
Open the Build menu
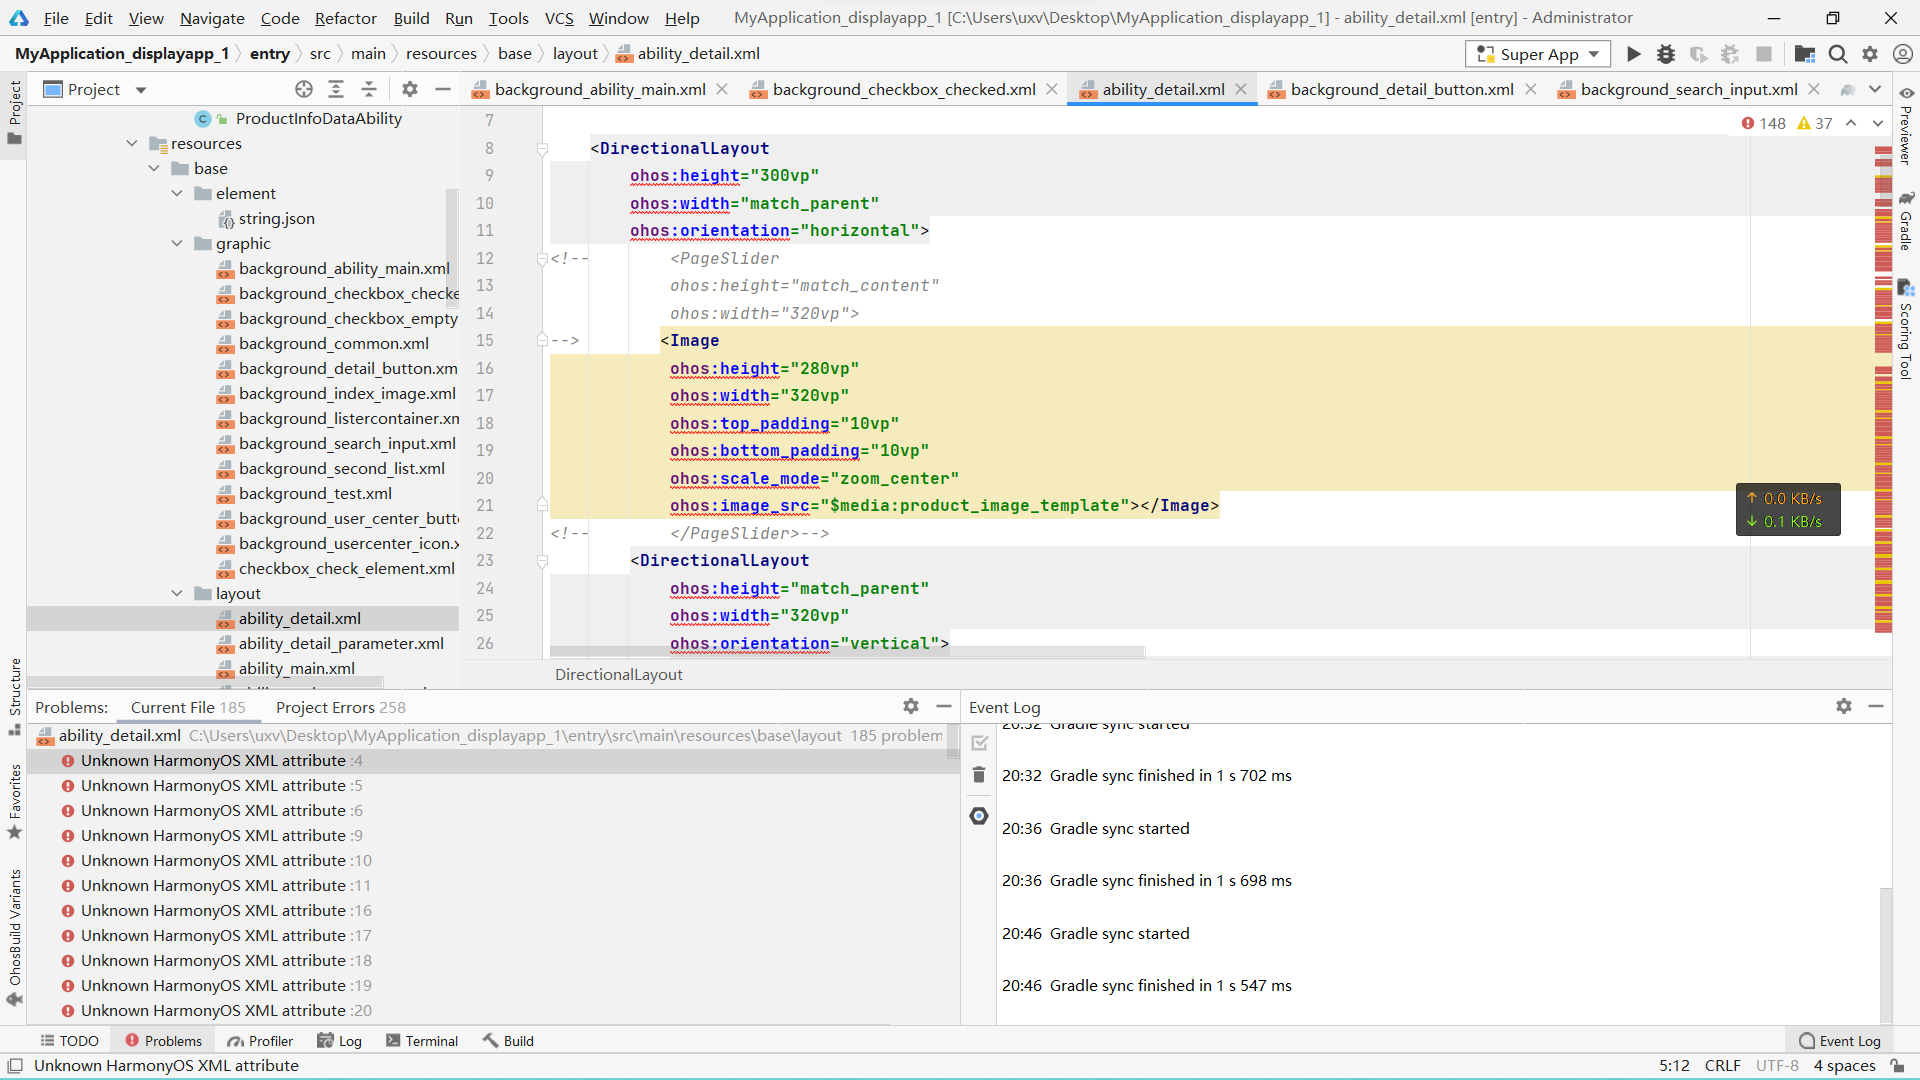[411, 18]
